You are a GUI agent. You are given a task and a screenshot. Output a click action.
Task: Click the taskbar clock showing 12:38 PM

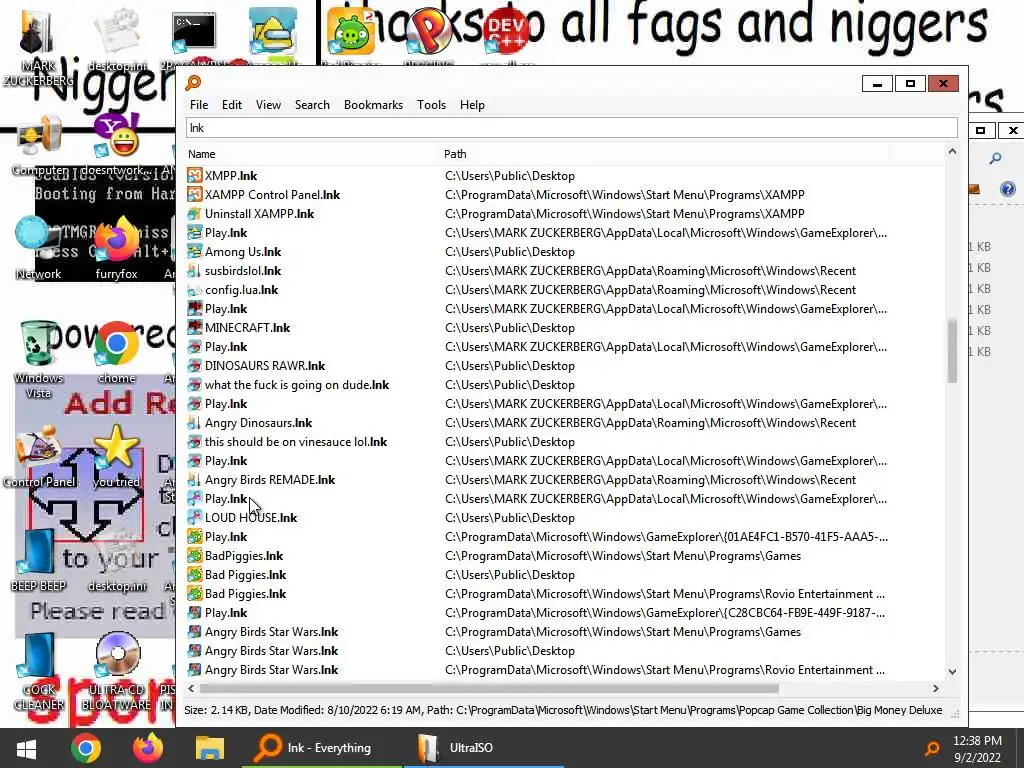point(977,749)
